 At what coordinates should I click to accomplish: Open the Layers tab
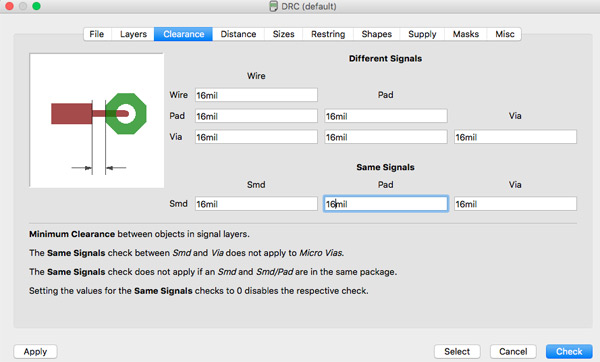pos(133,34)
